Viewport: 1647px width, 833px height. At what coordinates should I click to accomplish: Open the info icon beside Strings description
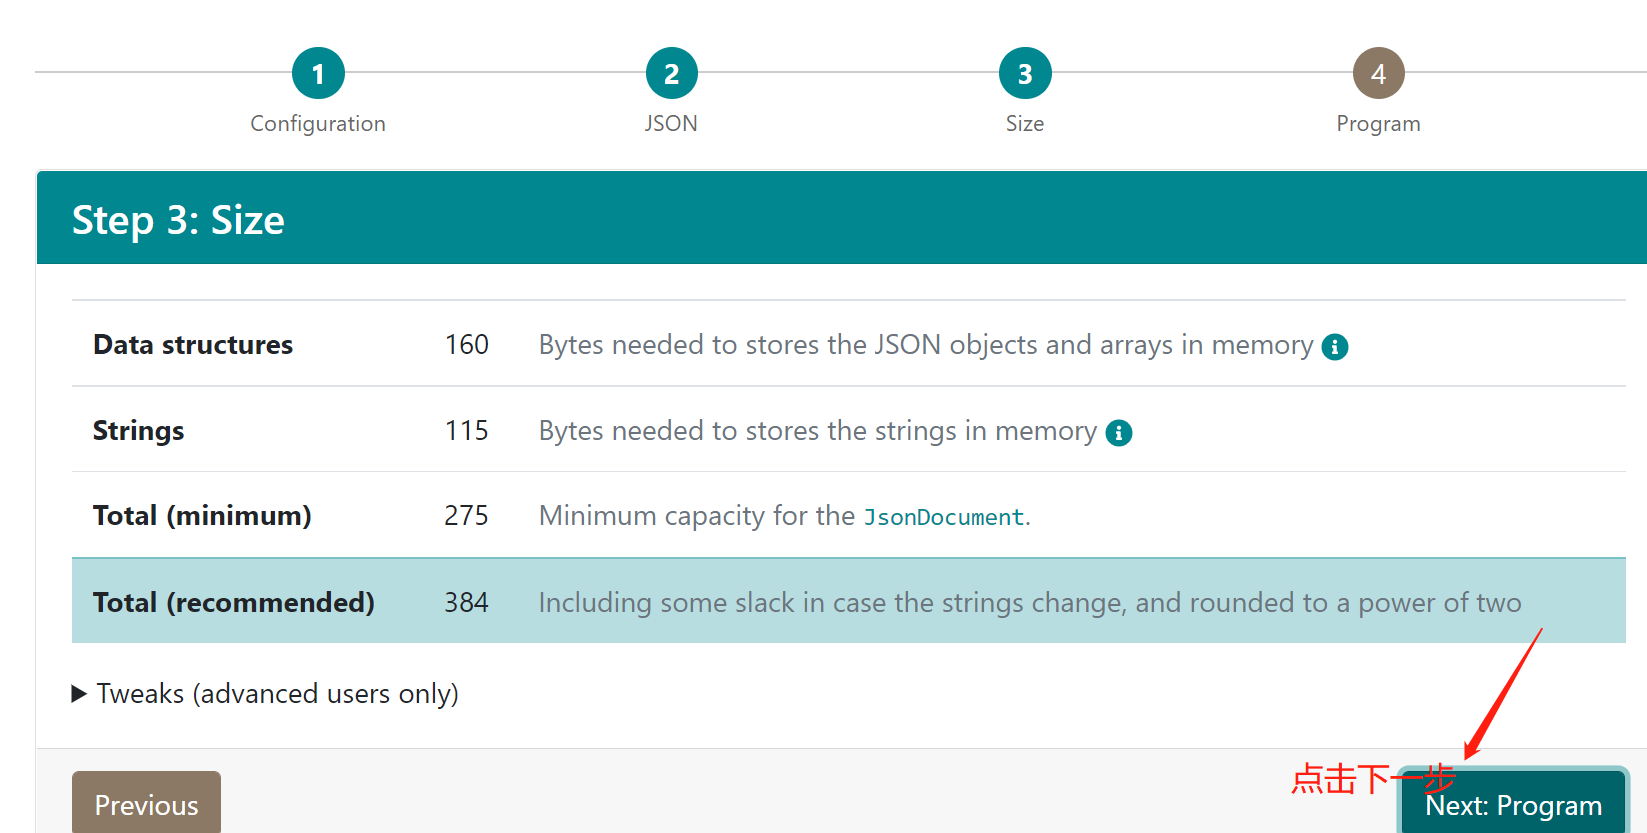click(x=1119, y=433)
